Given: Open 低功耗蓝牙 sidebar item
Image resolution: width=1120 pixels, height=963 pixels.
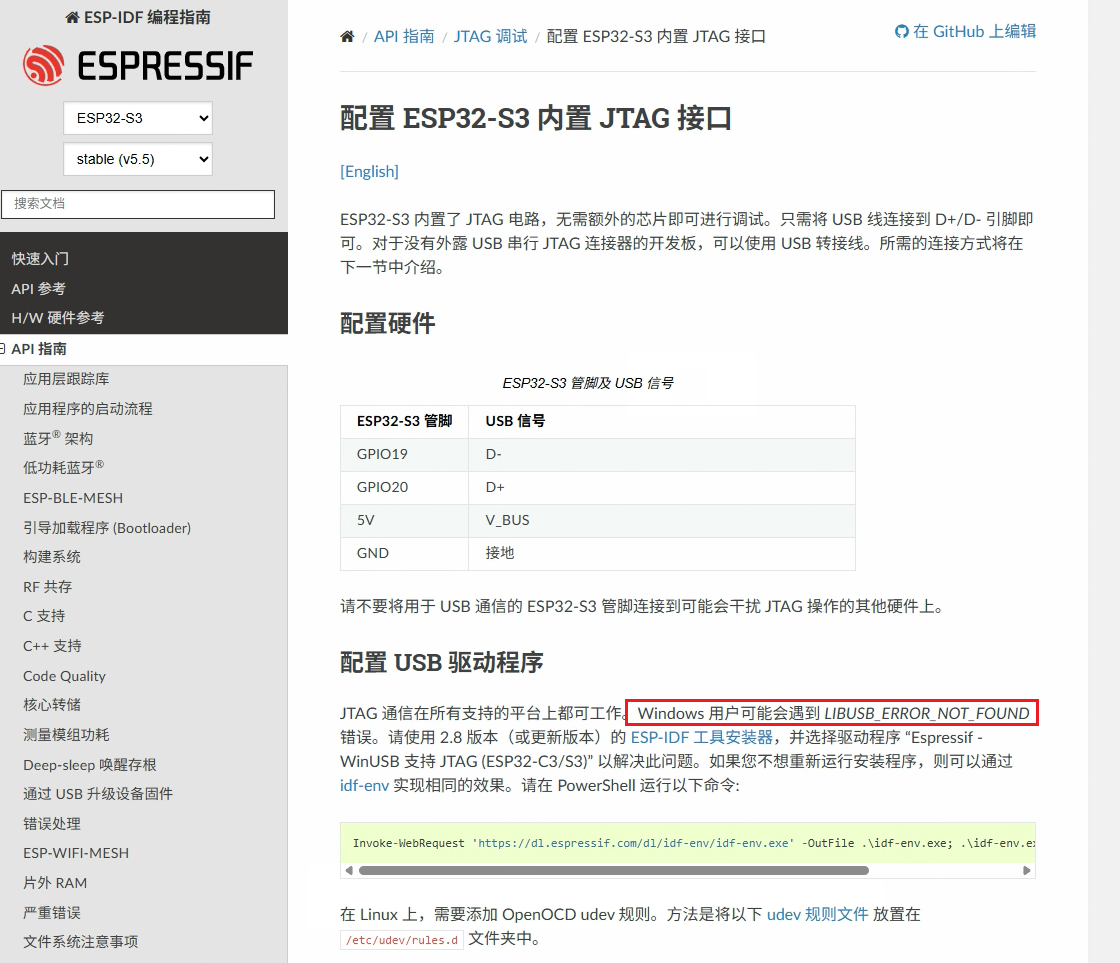Looking at the screenshot, I should click(x=64, y=467).
